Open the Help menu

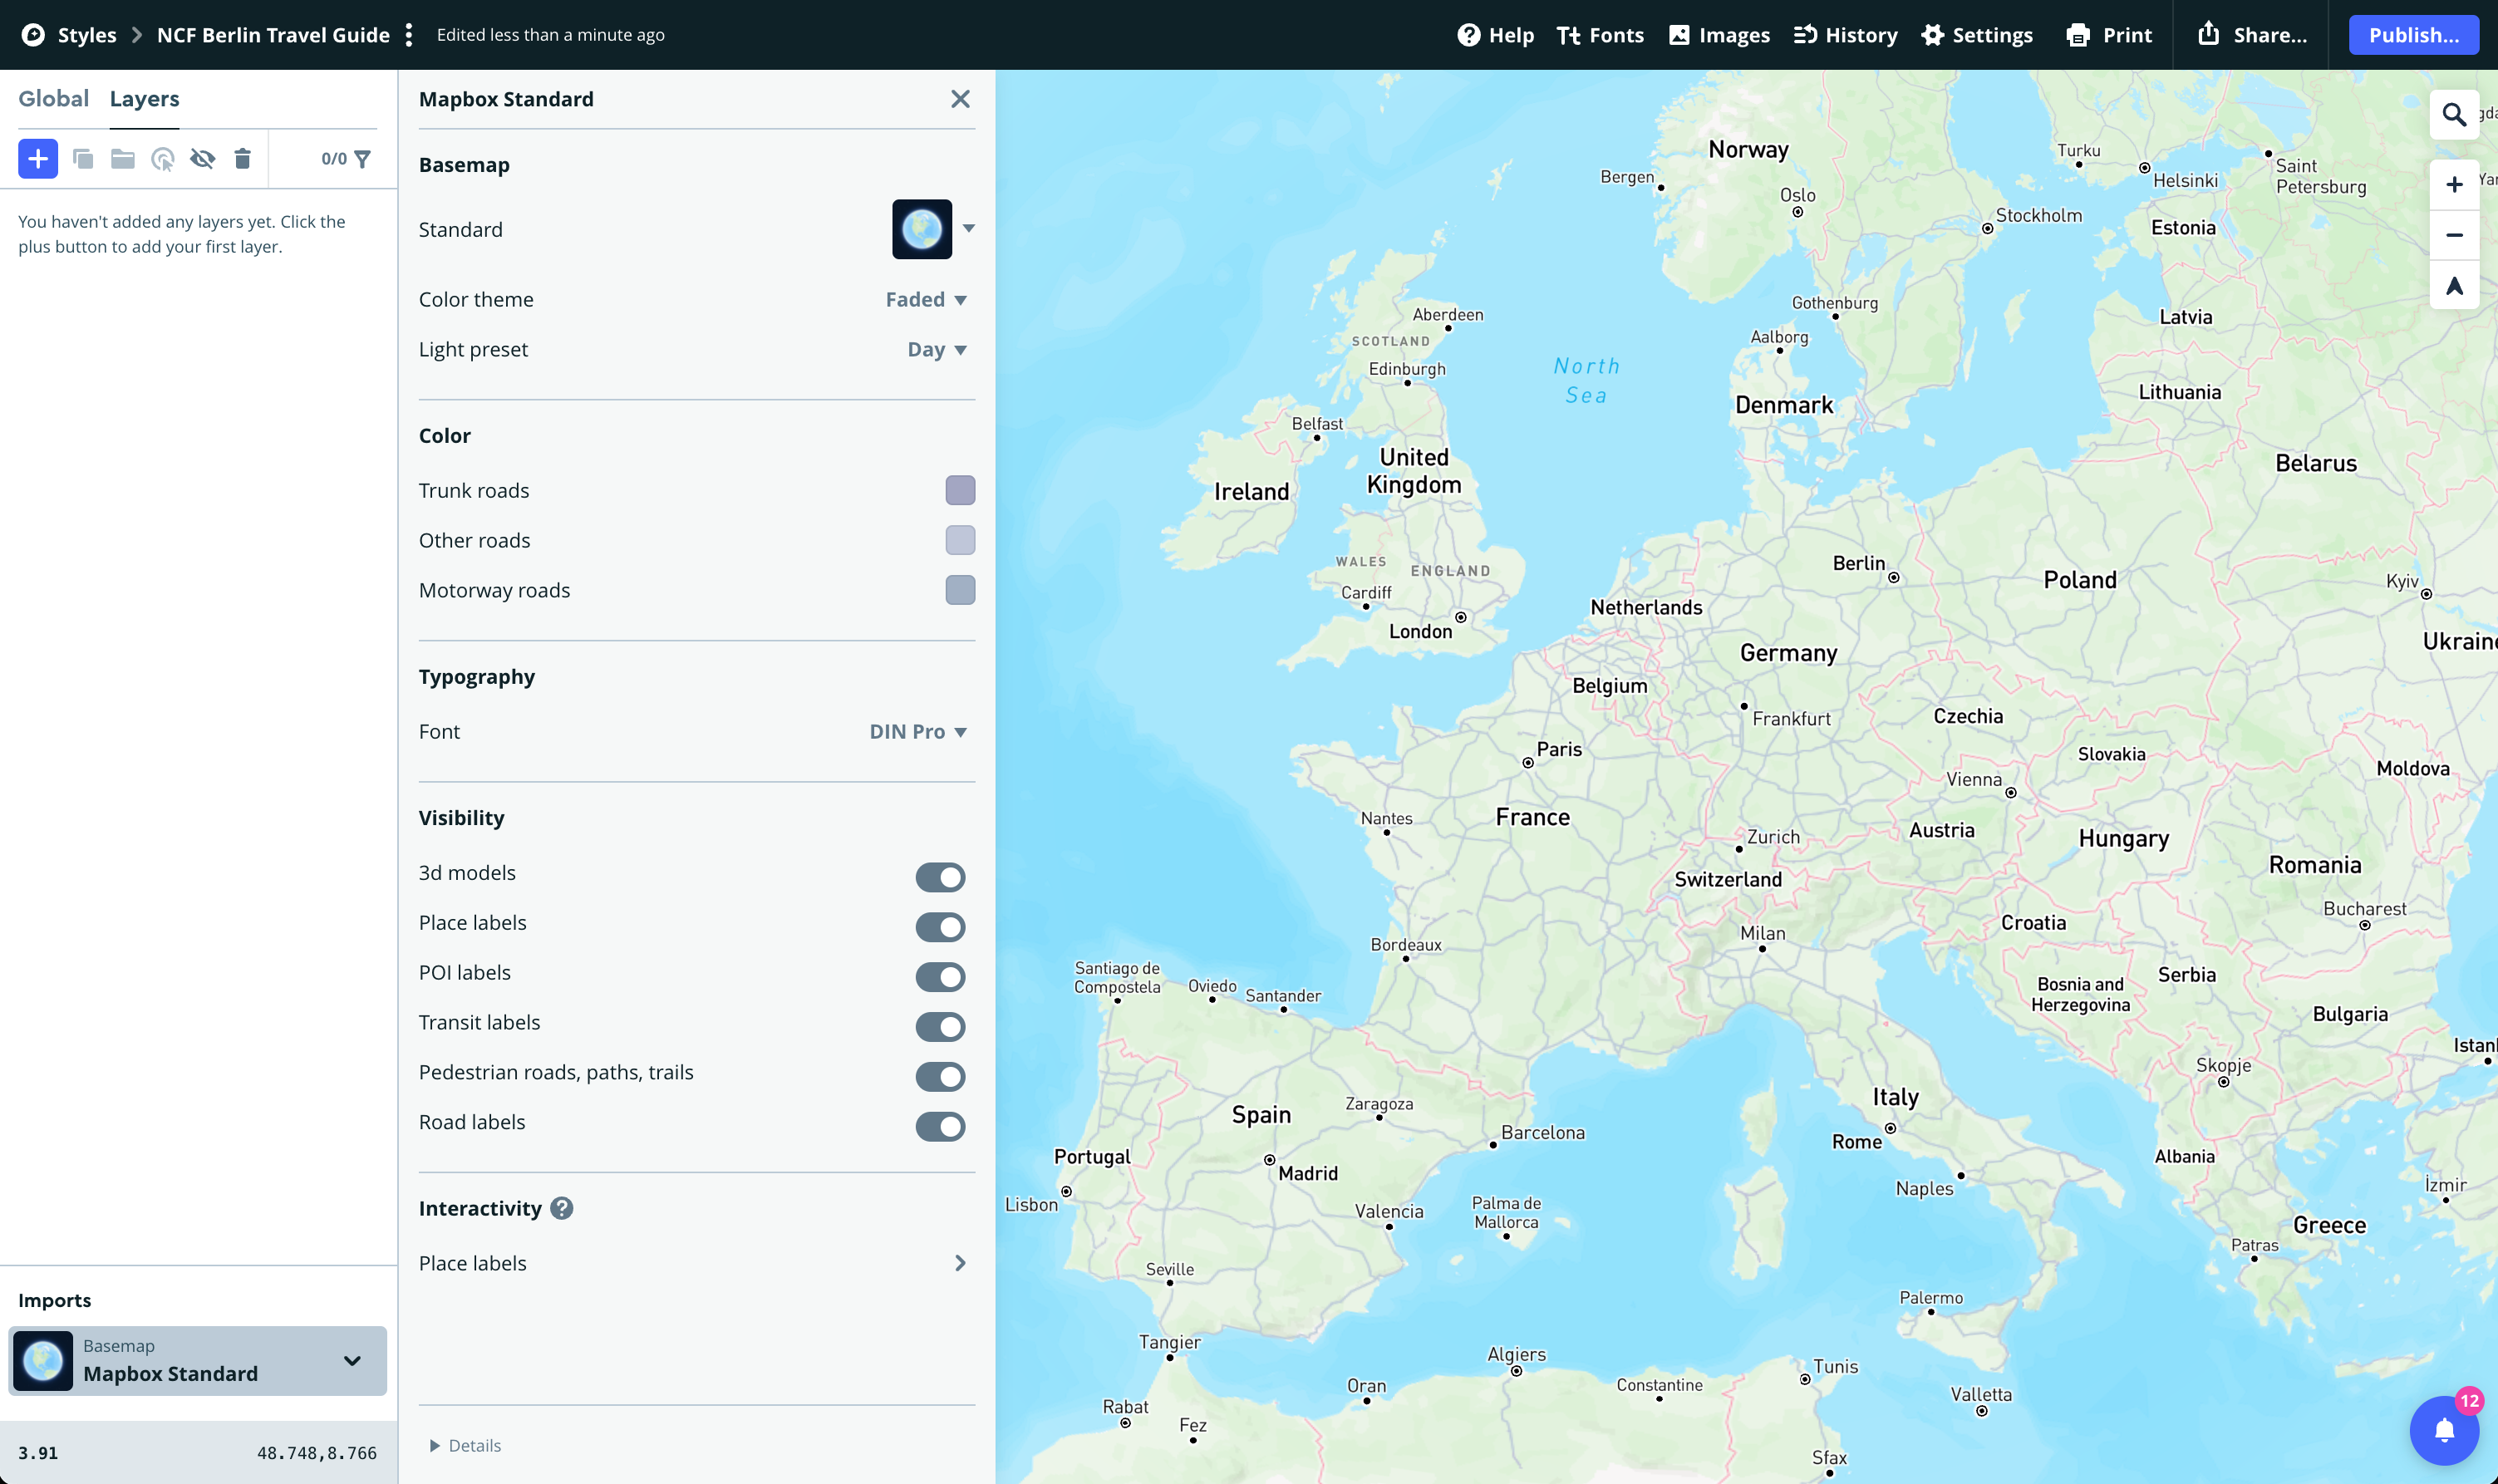(x=1495, y=35)
